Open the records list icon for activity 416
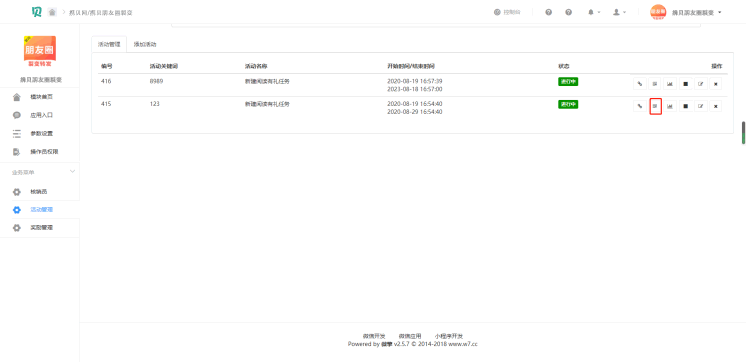 tap(655, 84)
